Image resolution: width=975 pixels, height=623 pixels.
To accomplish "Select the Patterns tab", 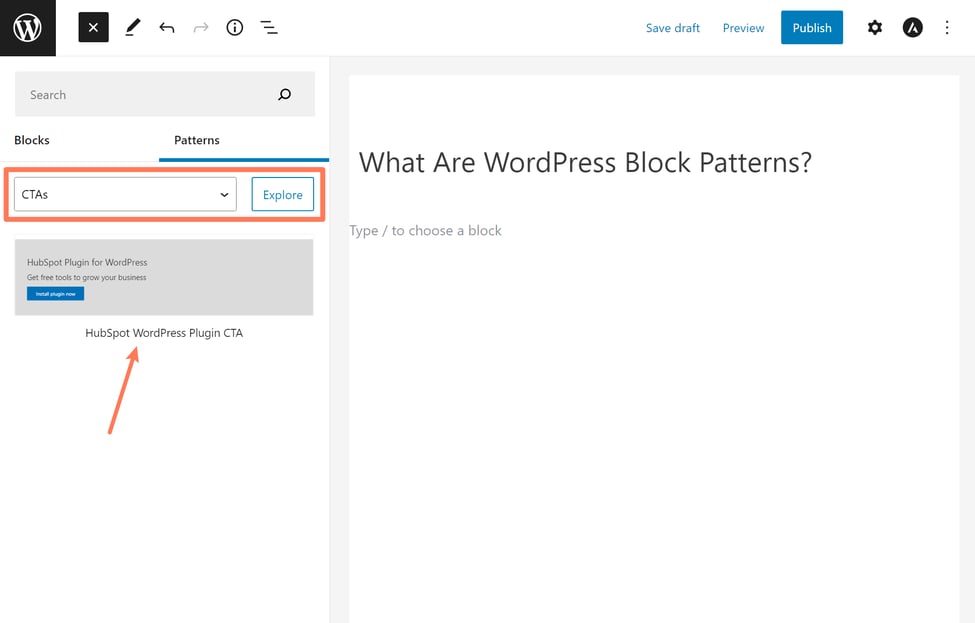I will coord(197,140).
